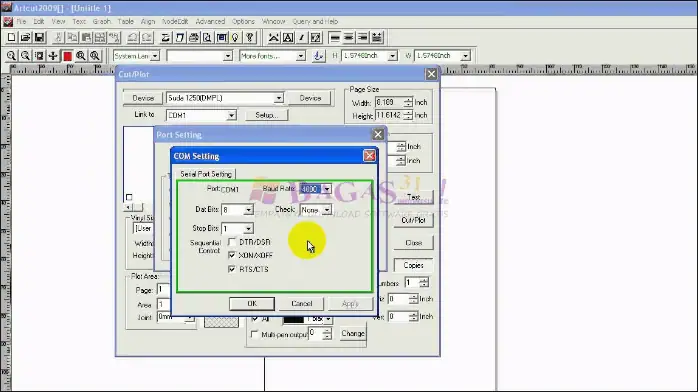Click the Save floppy disk icon
The height and width of the screenshot is (392, 698).
[39, 38]
